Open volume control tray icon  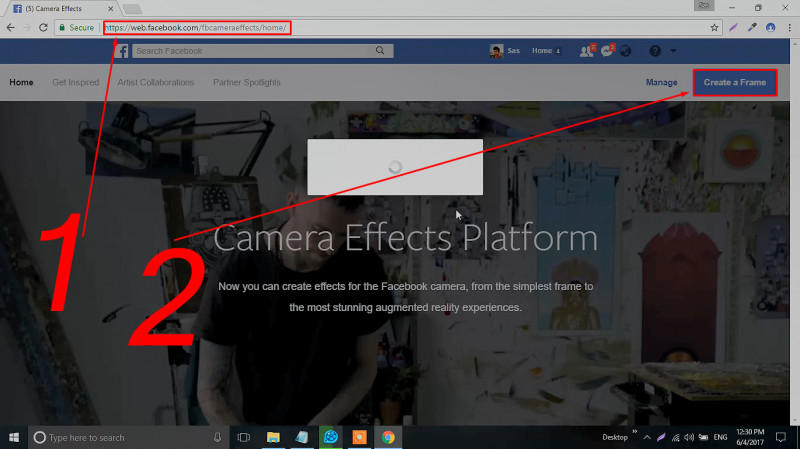[689, 437]
